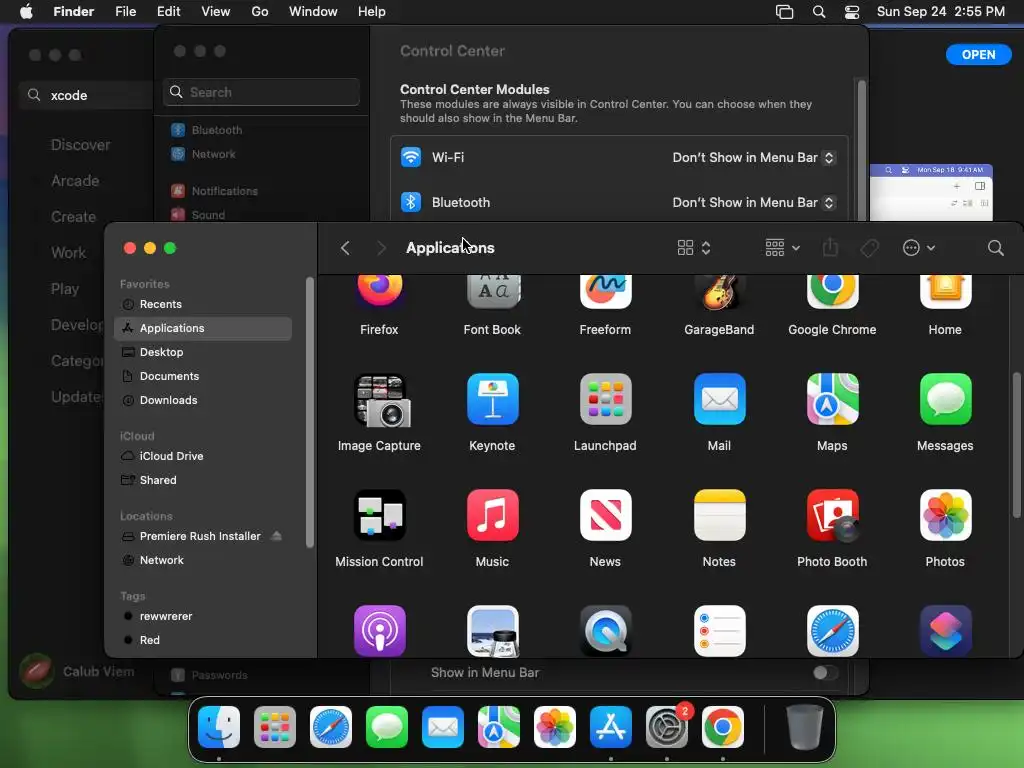Select the QuickTime Player app icon
Viewport: 1024px width, 768px height.
point(605,631)
